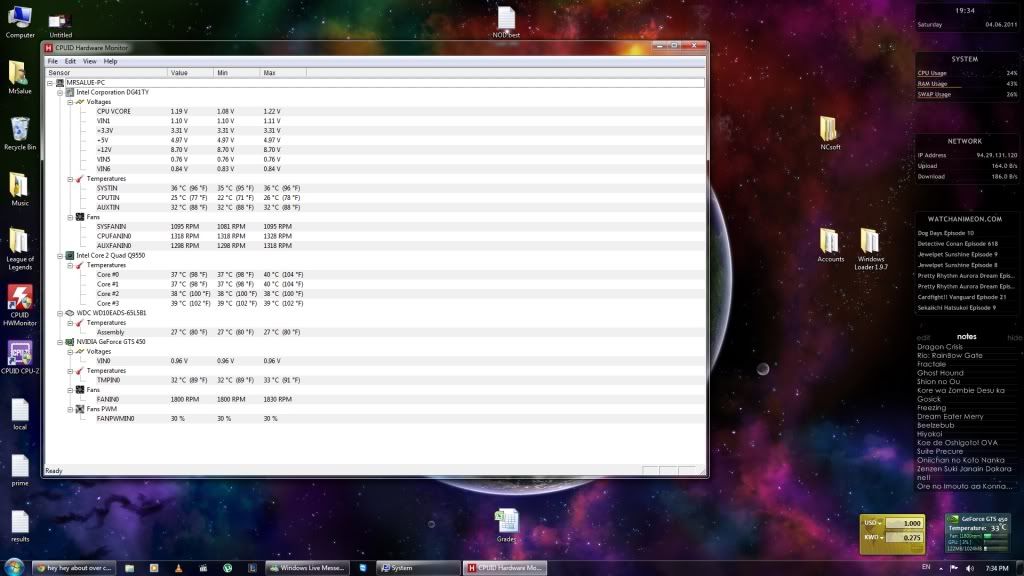Switch to Windows Live Messenger taskbar button
This screenshot has height=576, width=1024.
[307, 568]
